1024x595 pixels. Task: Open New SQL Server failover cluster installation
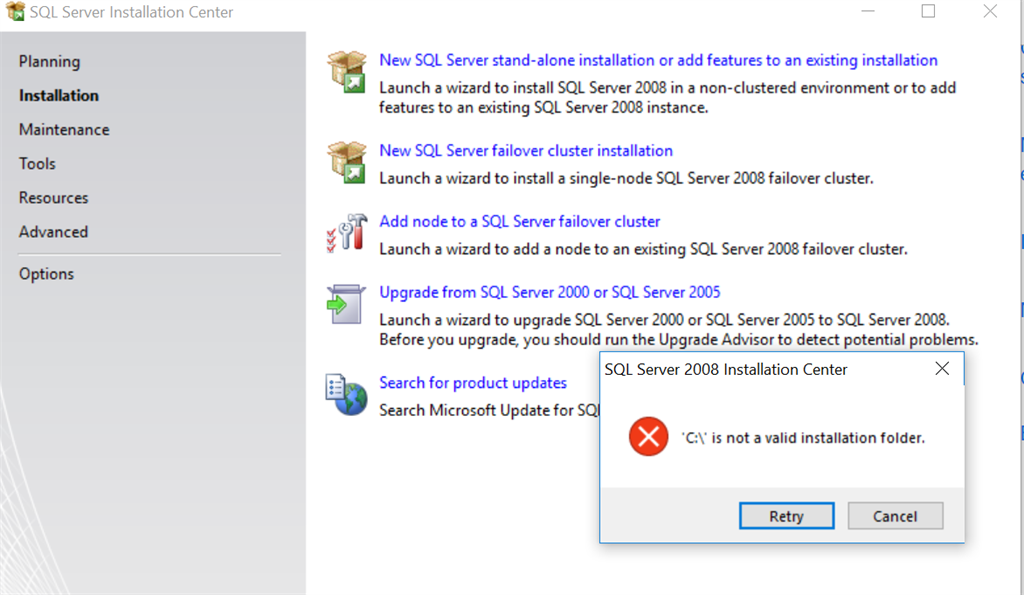coord(526,150)
